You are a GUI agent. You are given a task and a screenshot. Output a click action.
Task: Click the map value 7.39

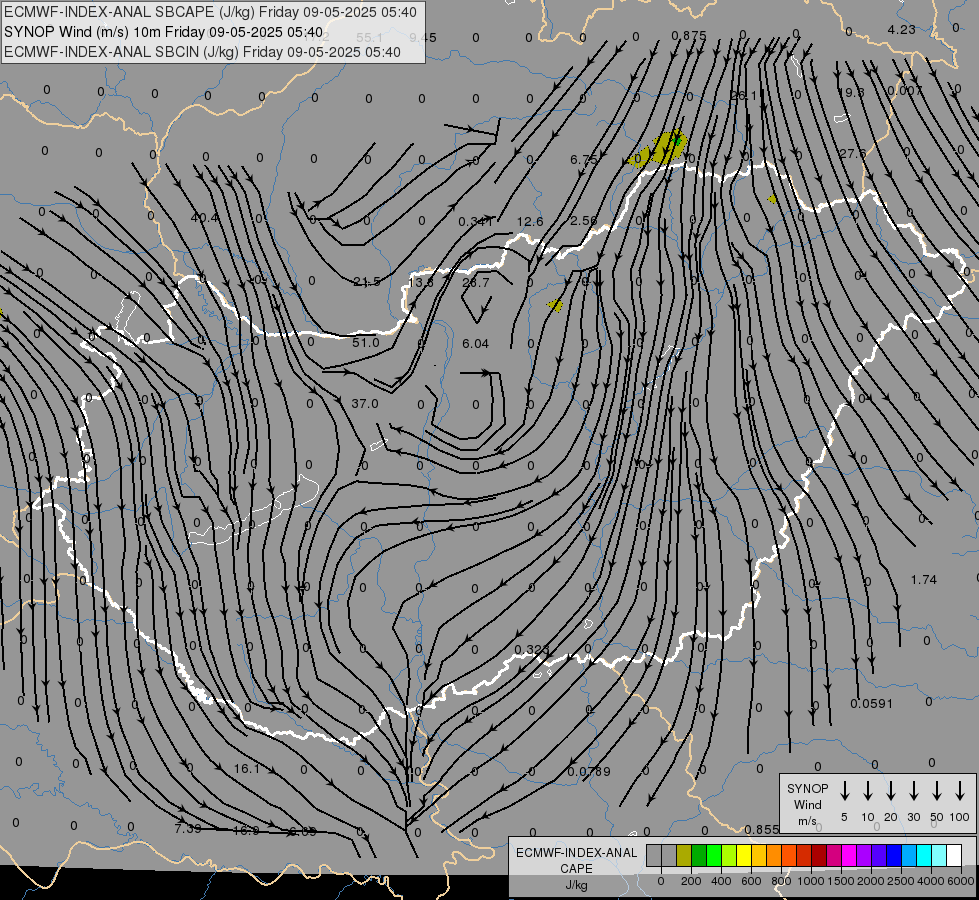188,829
